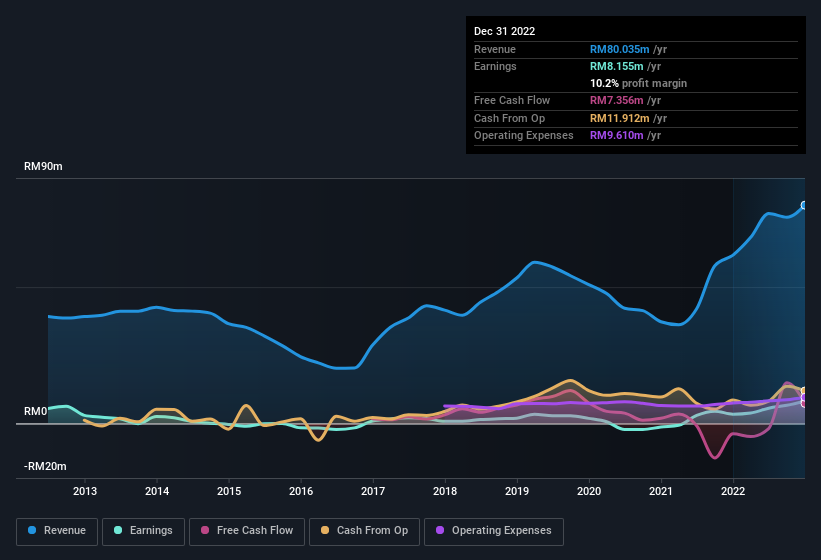Select the RM0 axis label

coord(35,412)
